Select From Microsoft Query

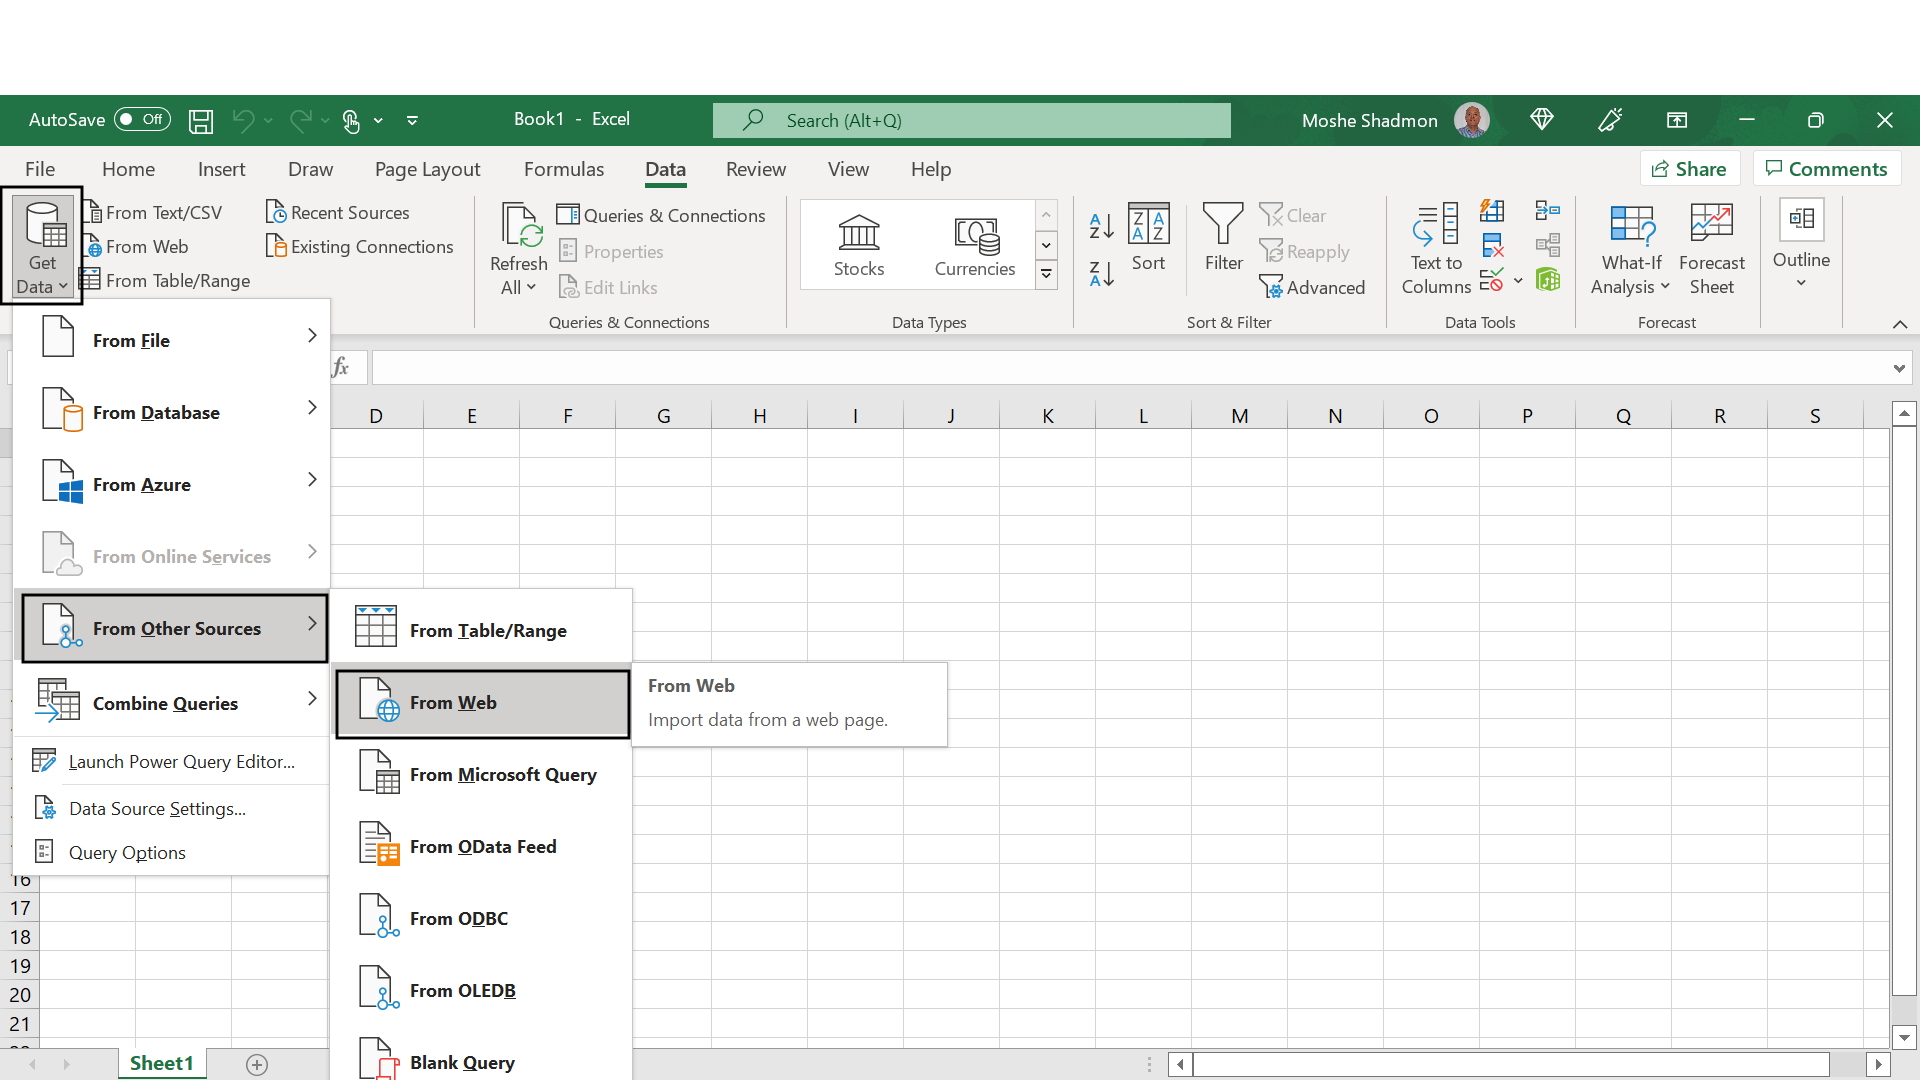[482, 775]
